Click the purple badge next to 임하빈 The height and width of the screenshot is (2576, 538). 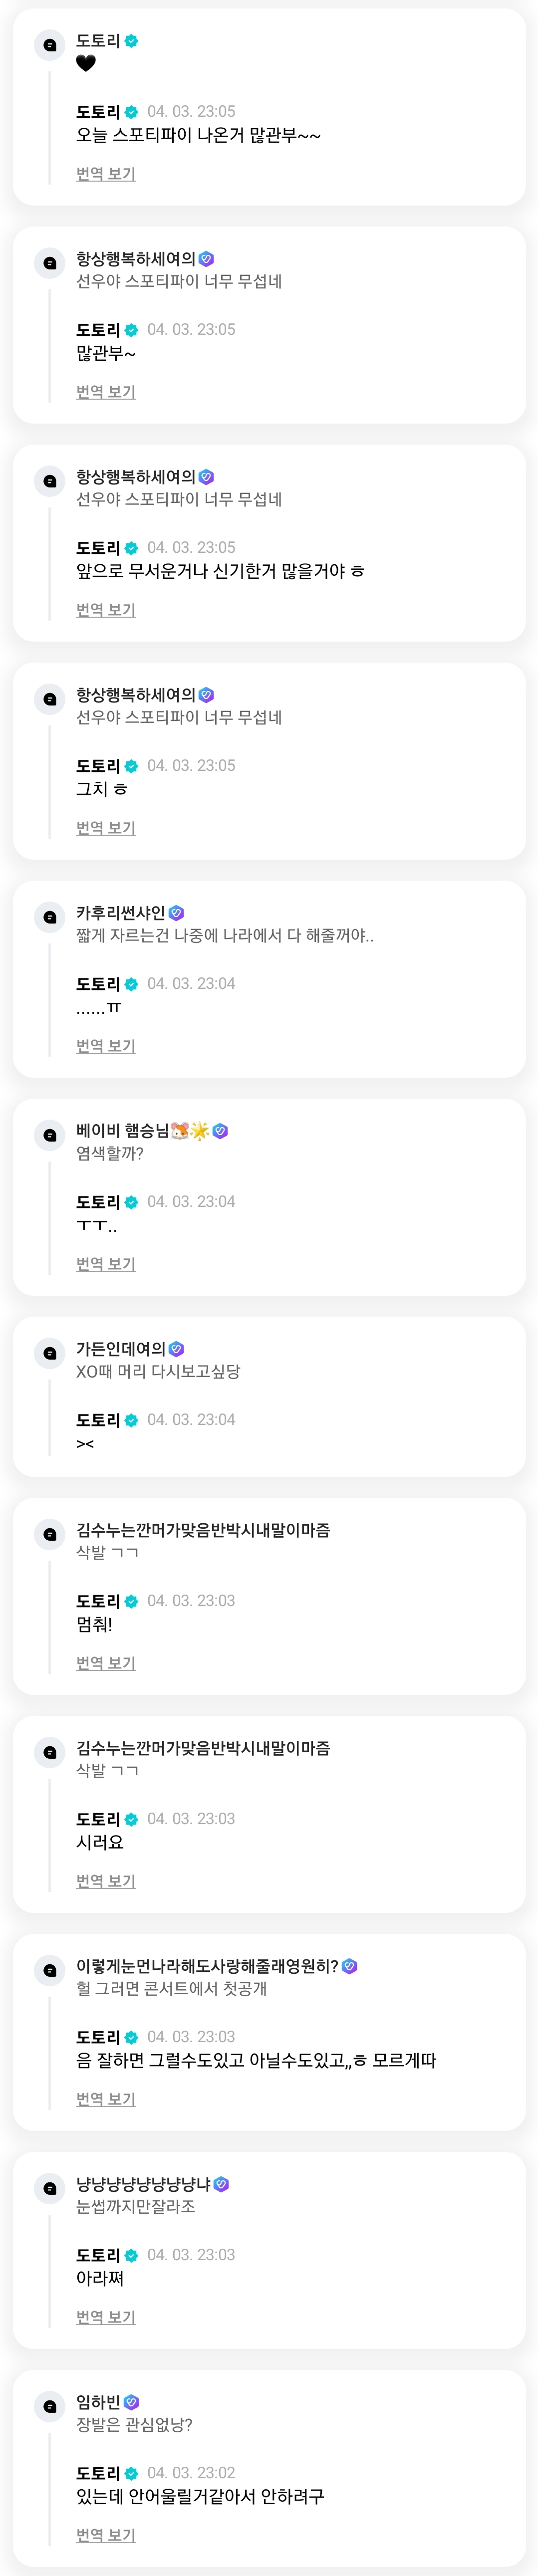pyautogui.click(x=131, y=2401)
